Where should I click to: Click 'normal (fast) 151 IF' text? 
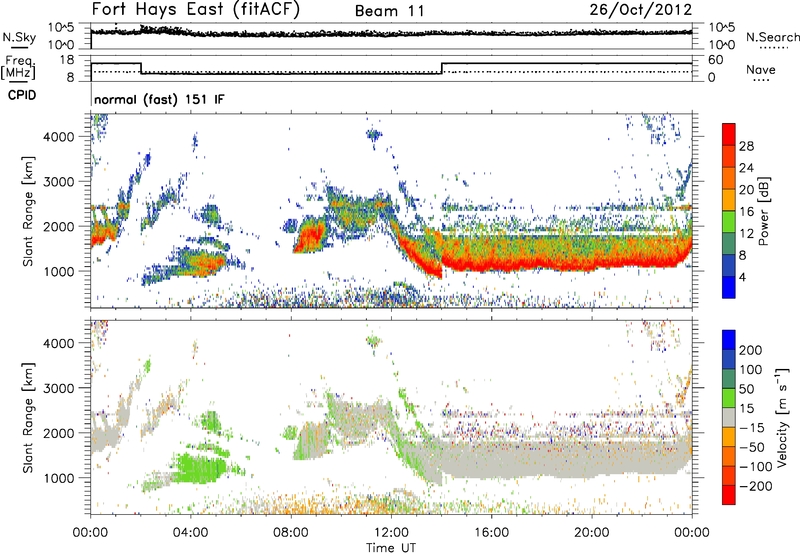(x=159, y=99)
